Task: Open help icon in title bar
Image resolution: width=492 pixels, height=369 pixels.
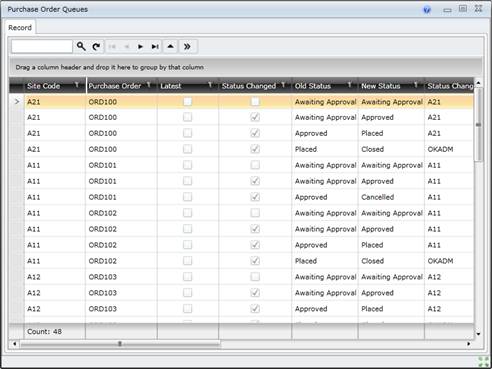Action: point(427,10)
